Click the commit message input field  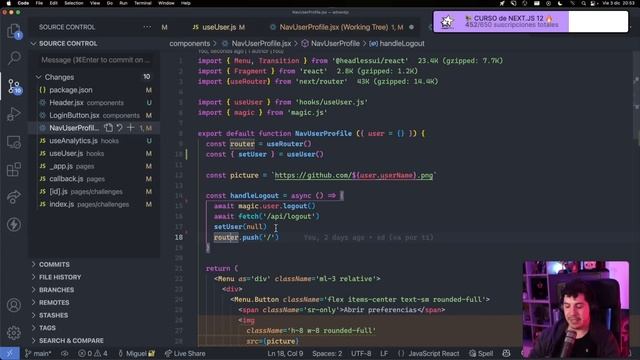(x=96, y=60)
